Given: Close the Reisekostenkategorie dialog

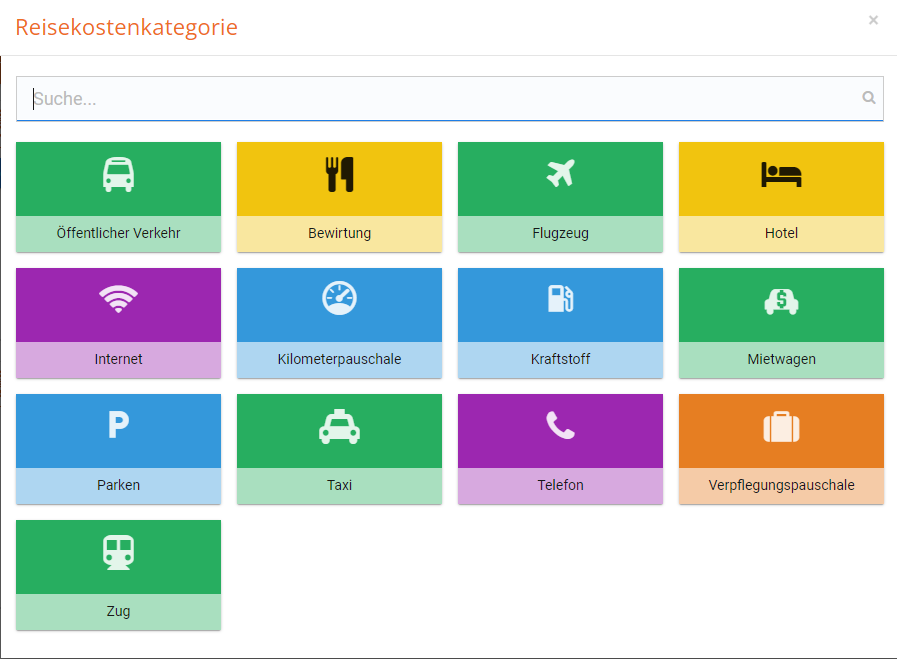Looking at the screenshot, I should coord(873,20).
